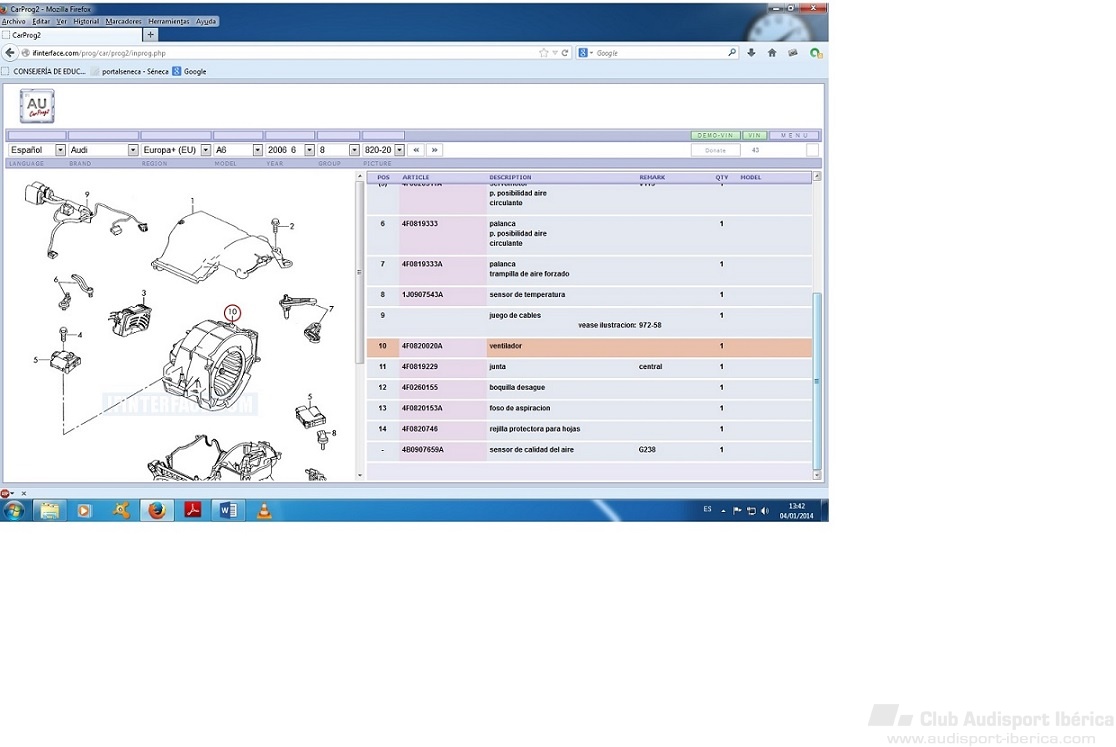This screenshot has height=747, width=1116.
Task: Click the Google search engine icon
Action: tap(583, 53)
